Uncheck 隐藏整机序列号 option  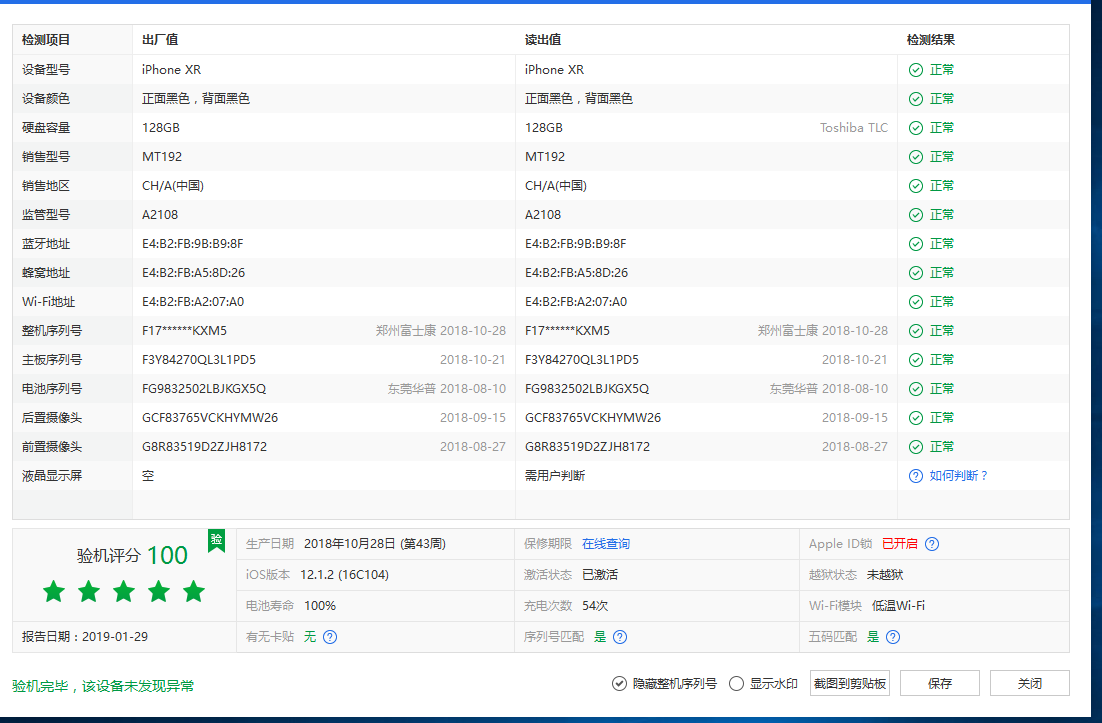[620, 684]
